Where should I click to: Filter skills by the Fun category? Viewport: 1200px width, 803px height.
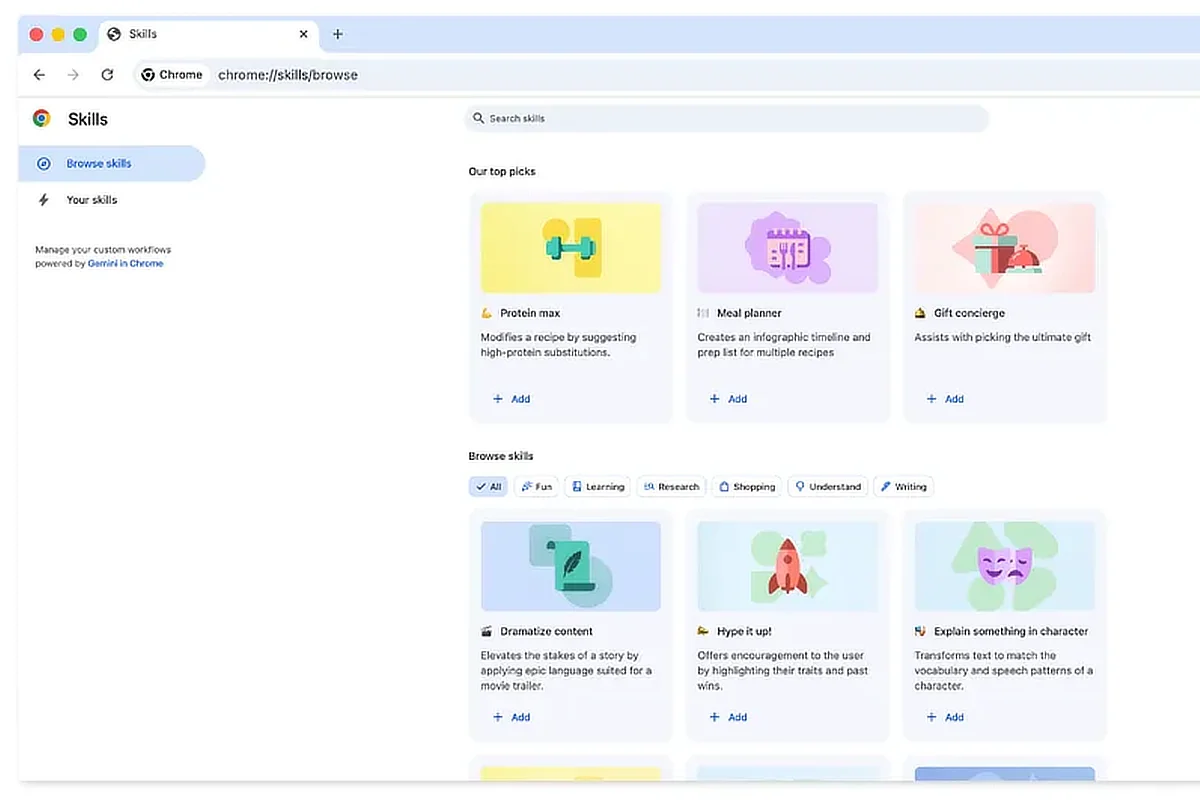[x=535, y=487]
